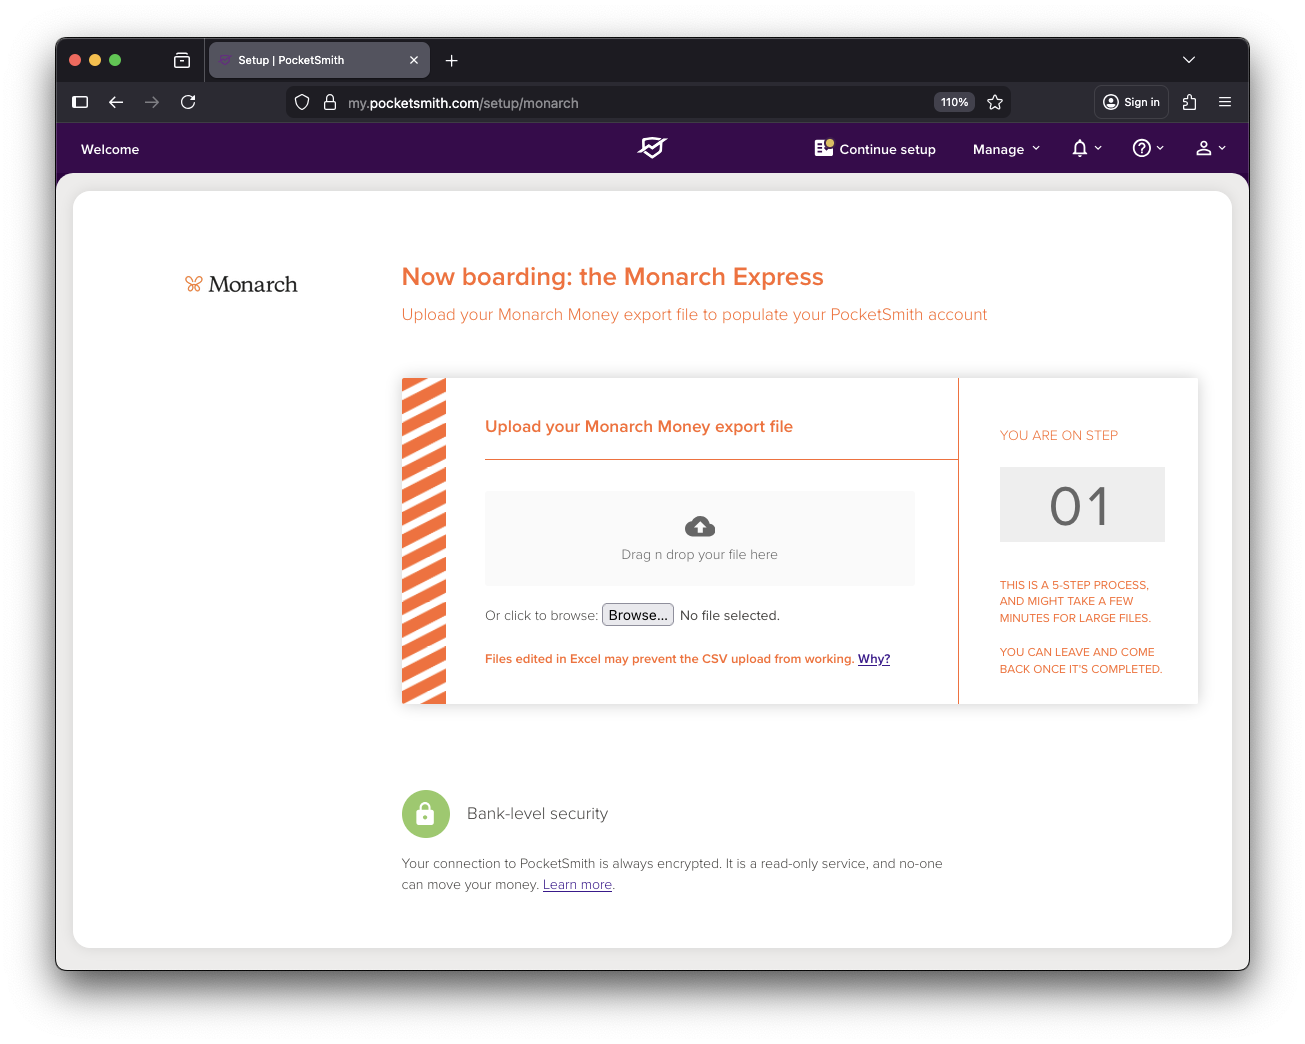This screenshot has width=1305, height=1044.
Task: Click Continue setup in header
Action: pos(875,149)
